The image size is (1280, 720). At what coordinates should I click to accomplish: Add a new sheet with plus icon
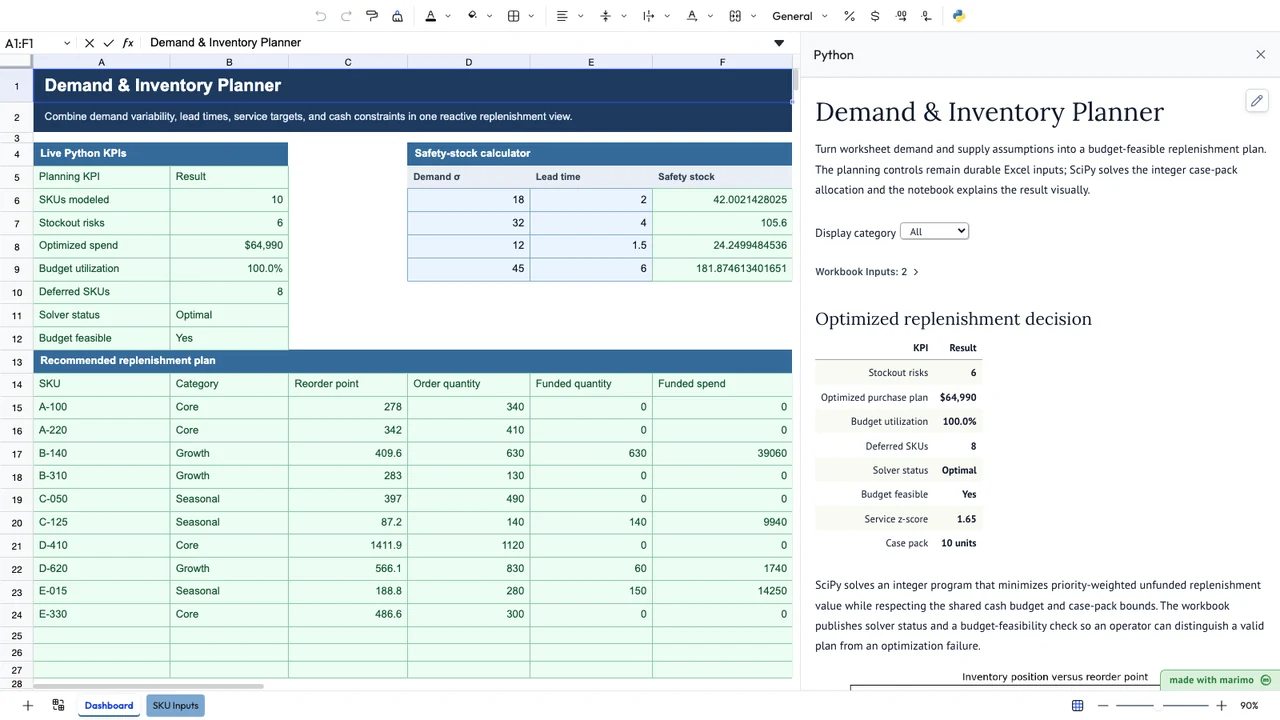click(x=28, y=706)
